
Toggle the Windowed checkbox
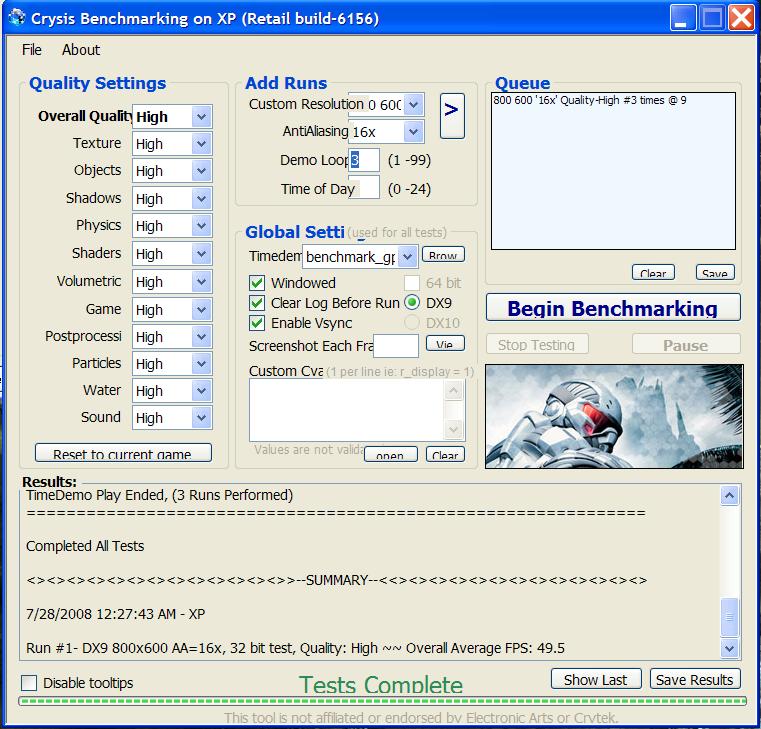pyautogui.click(x=257, y=283)
